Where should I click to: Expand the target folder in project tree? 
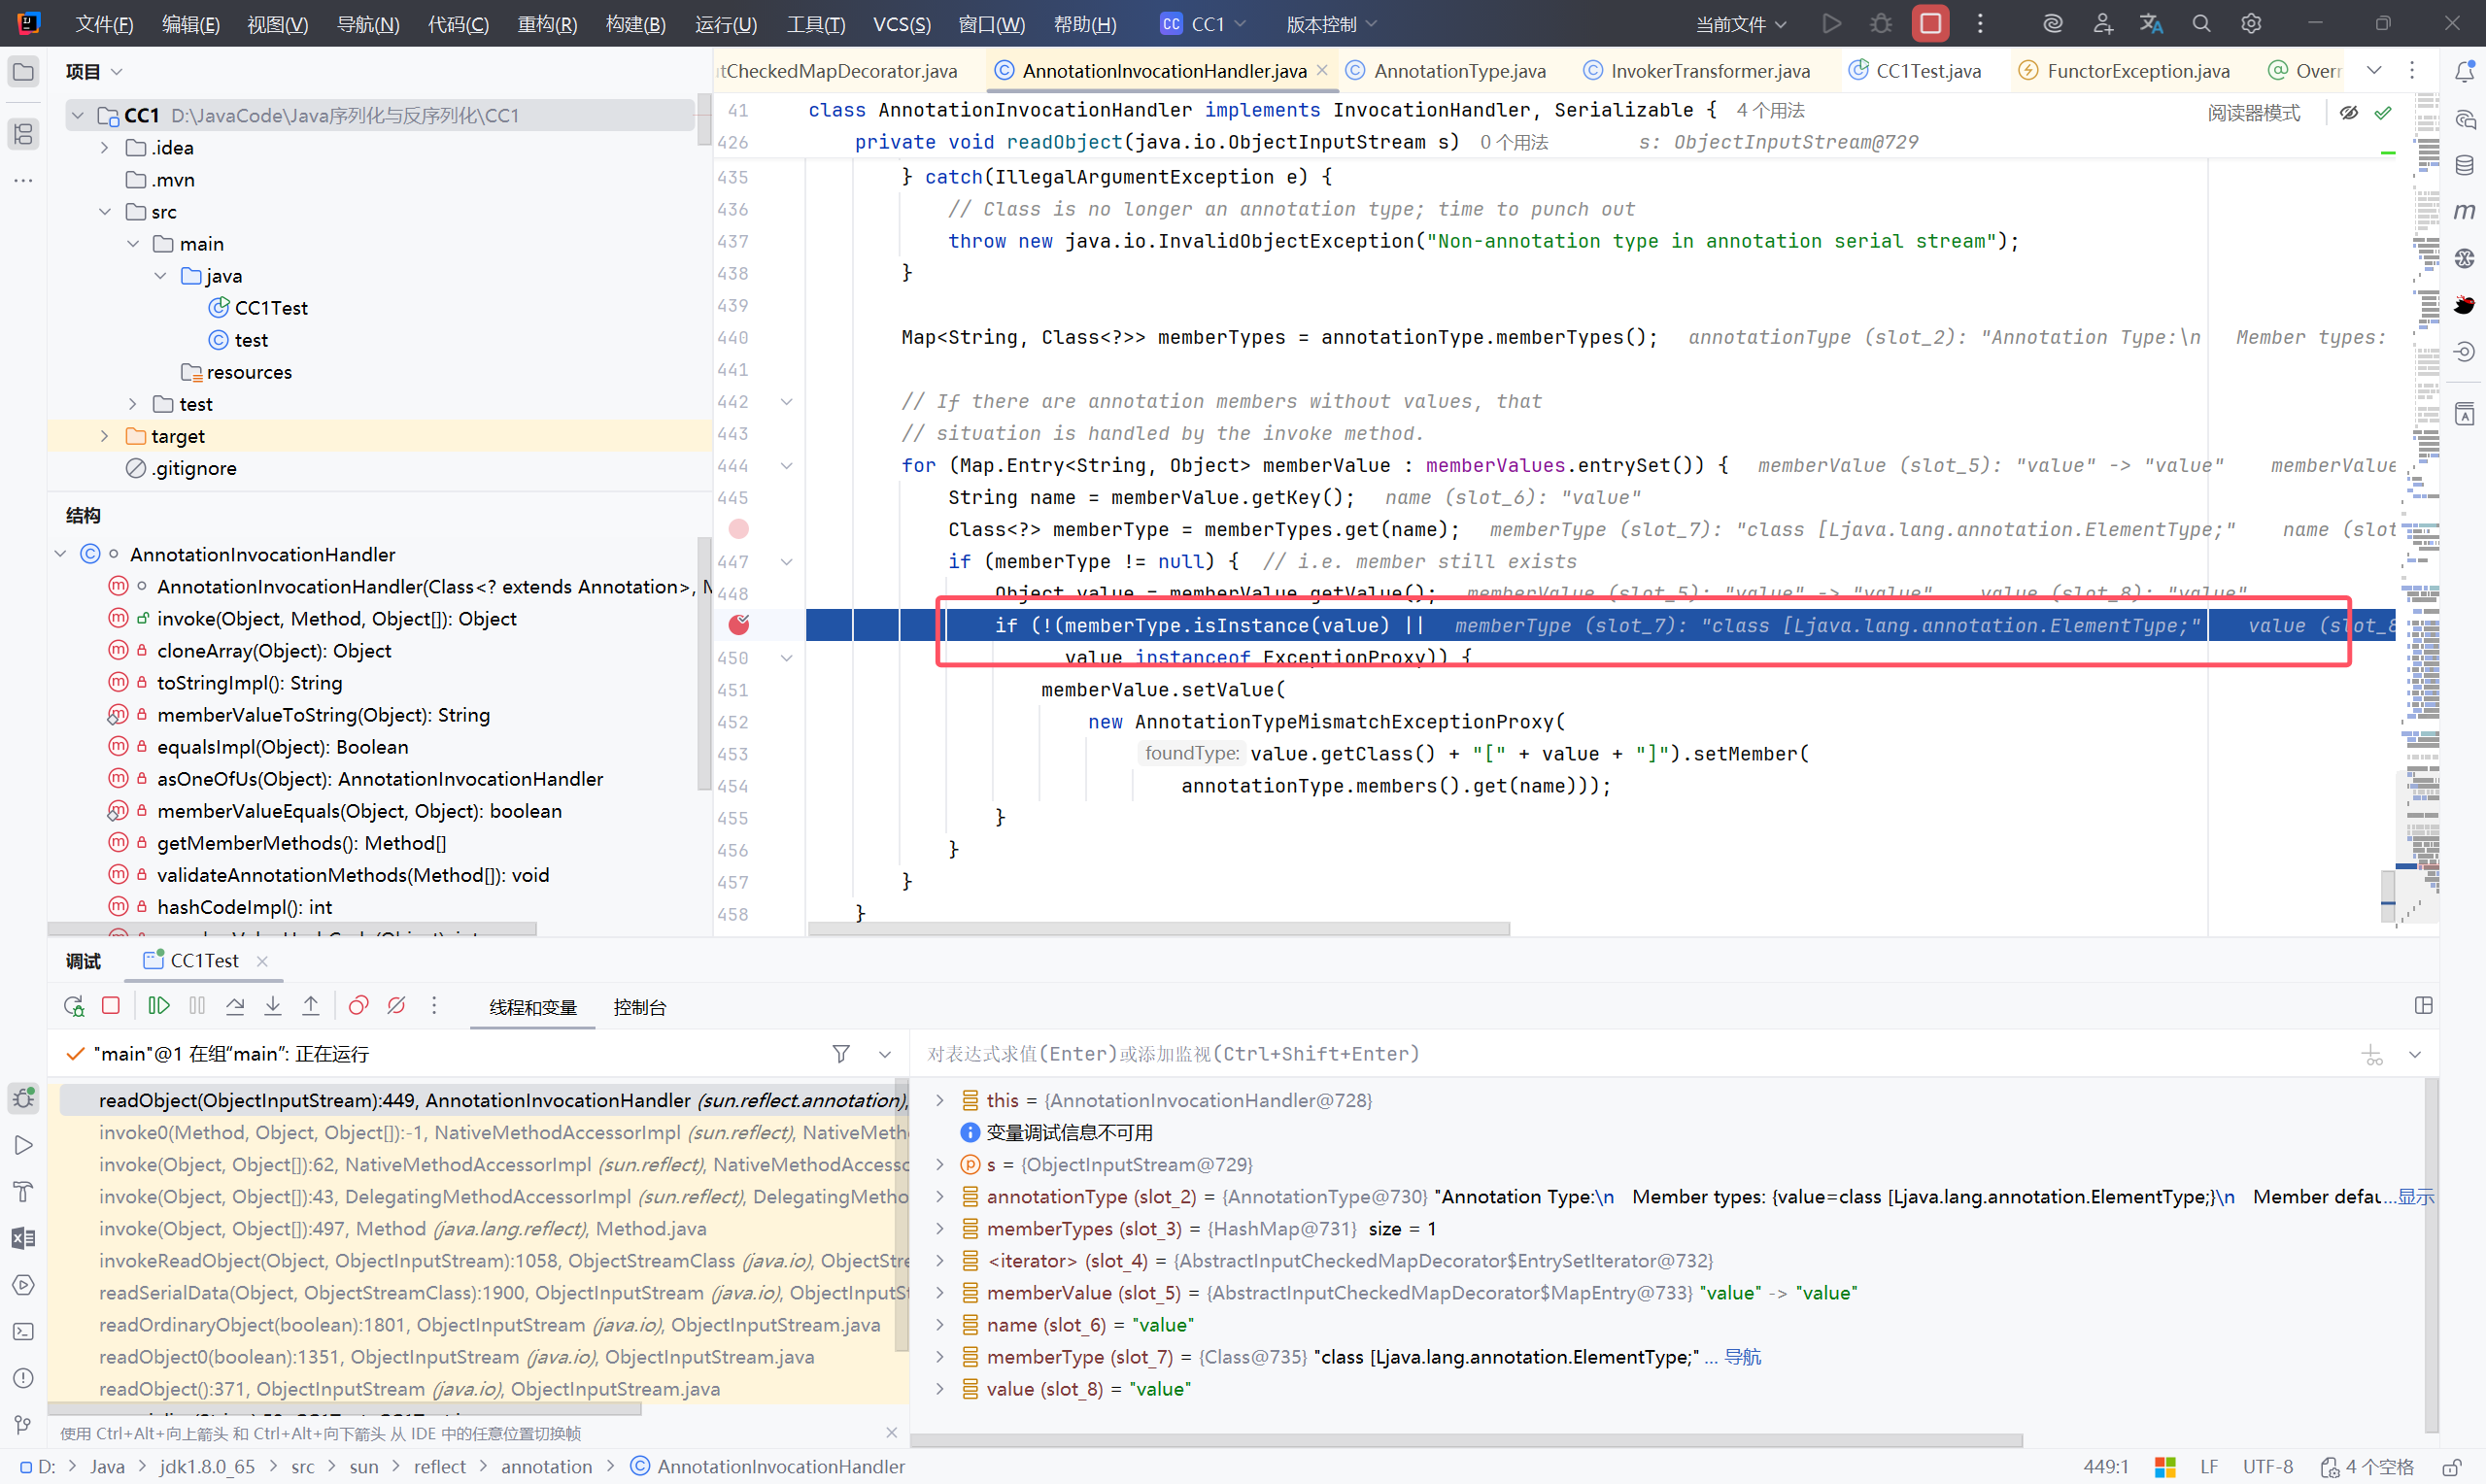pyautogui.click(x=105, y=436)
